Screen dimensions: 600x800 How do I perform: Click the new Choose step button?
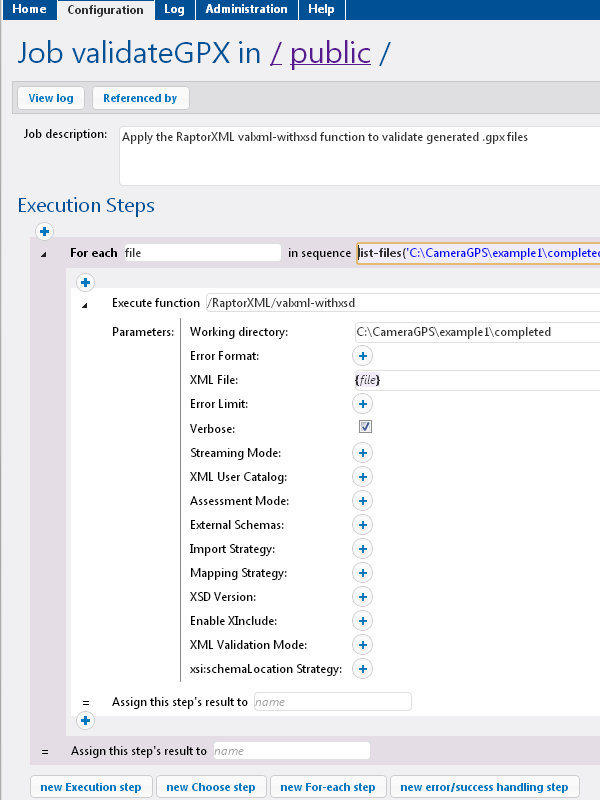(212, 787)
